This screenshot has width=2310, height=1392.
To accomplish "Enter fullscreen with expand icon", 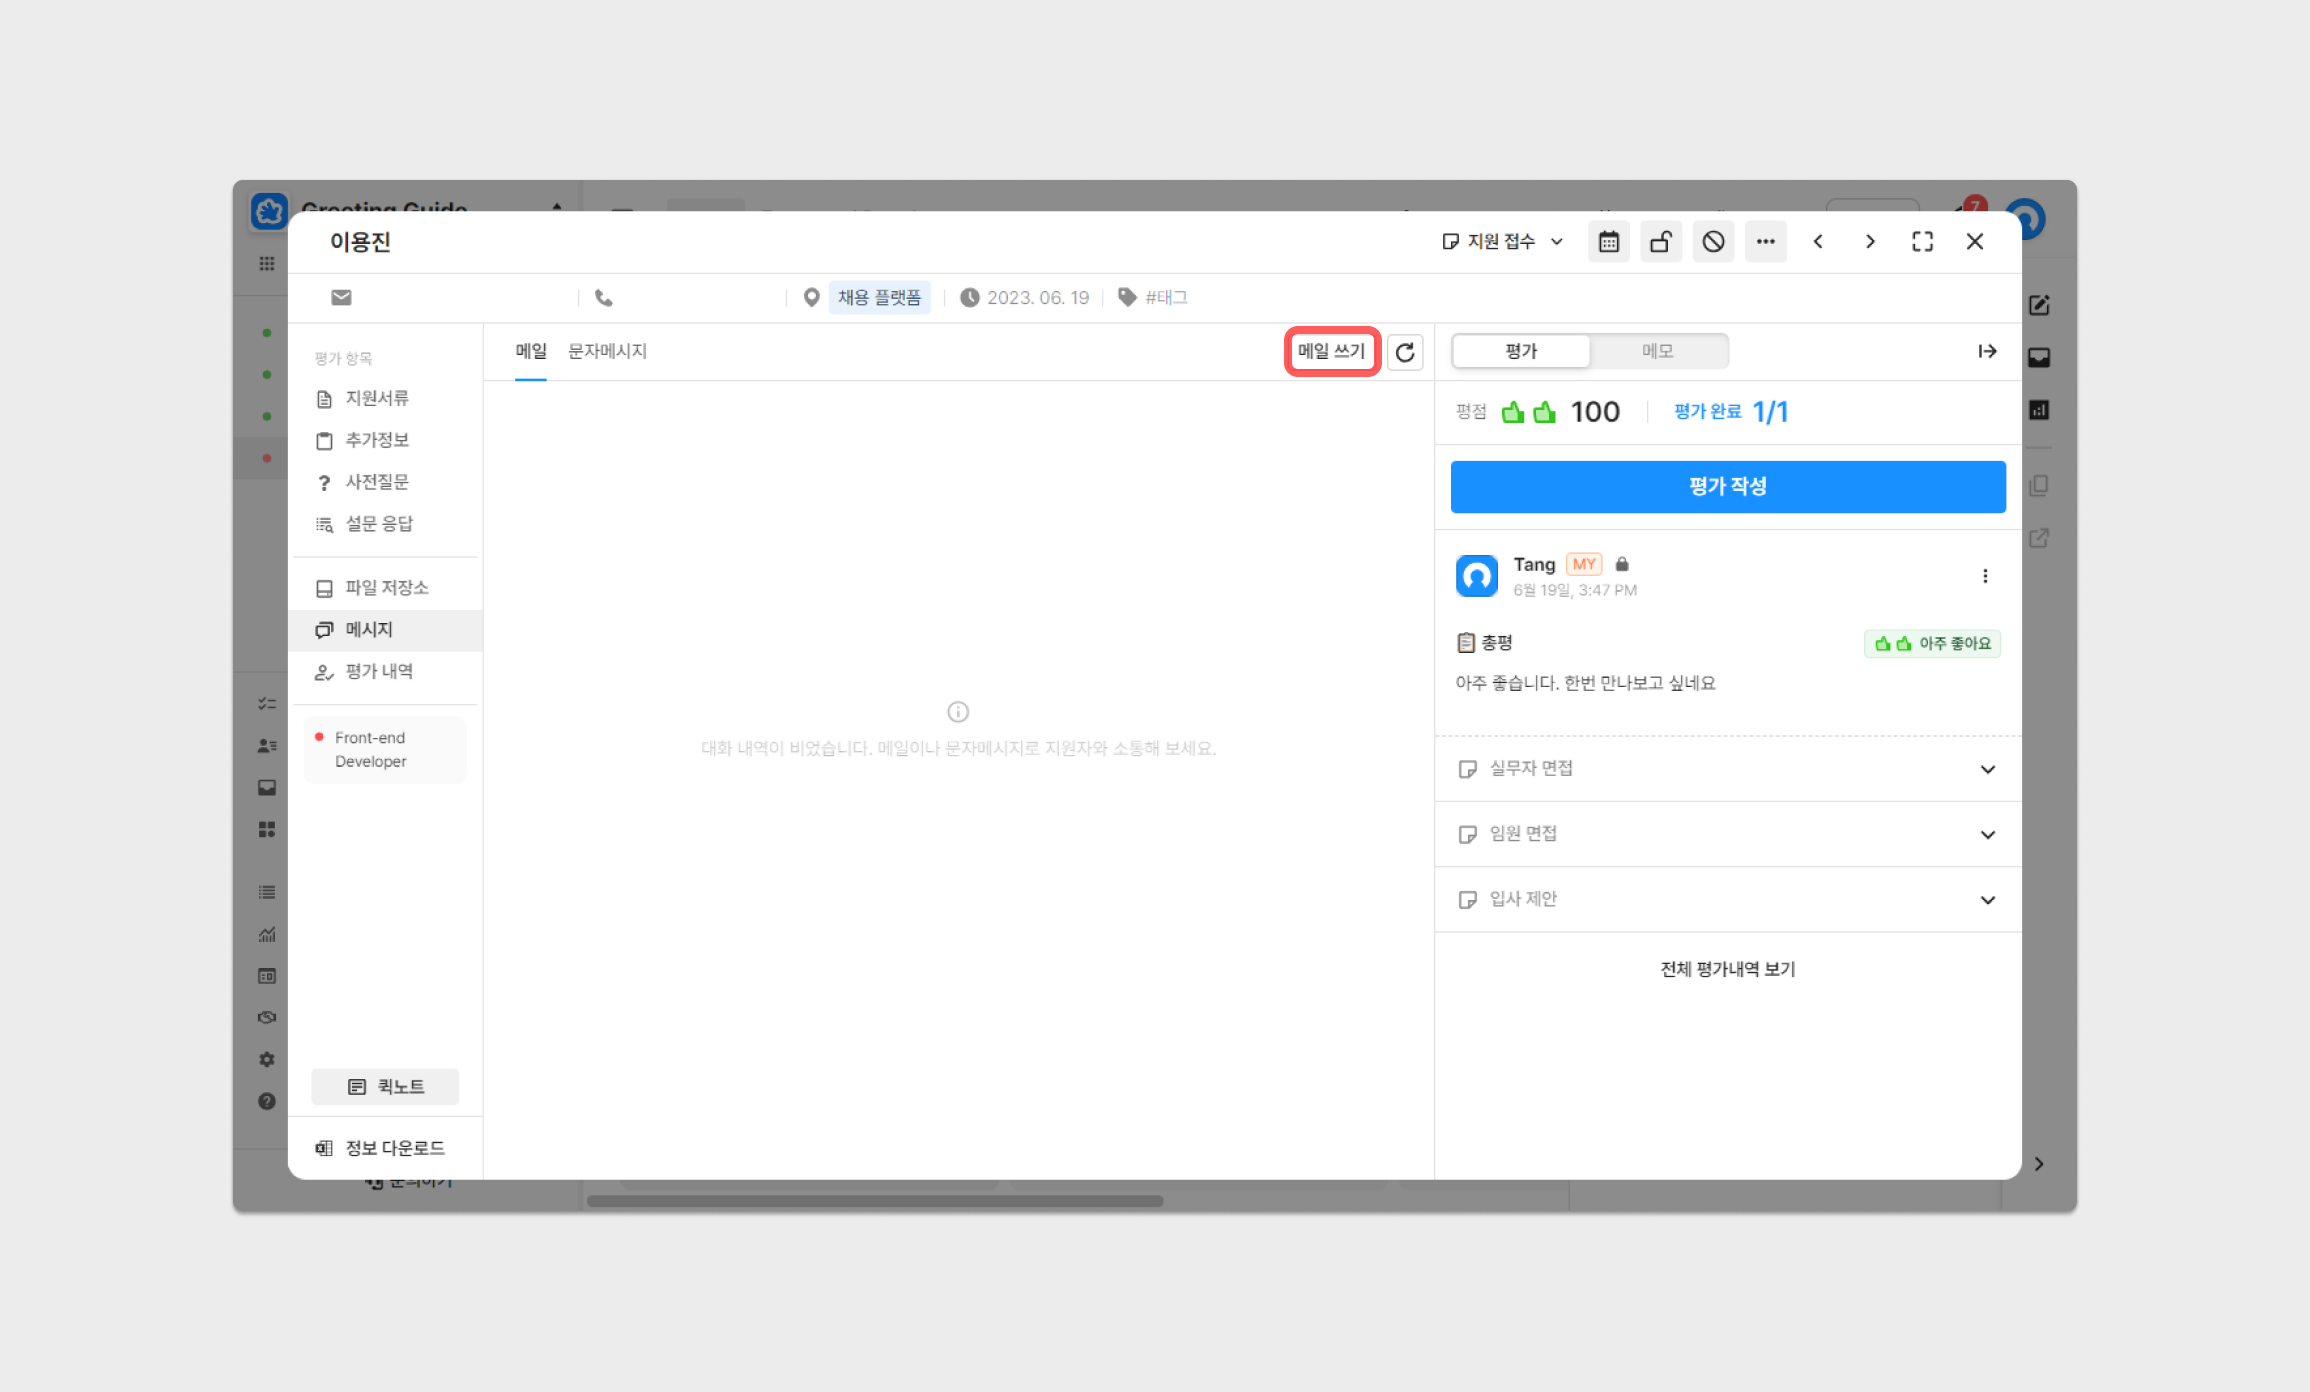I will 1922,242.
